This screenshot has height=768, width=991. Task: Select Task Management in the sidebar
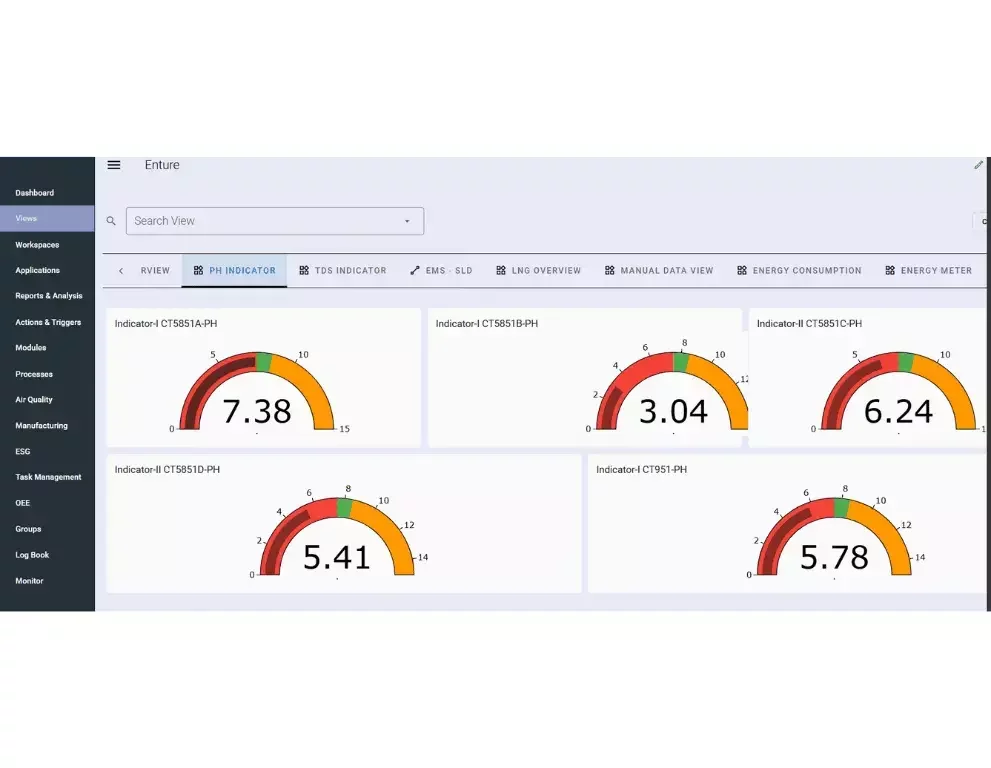pos(47,477)
